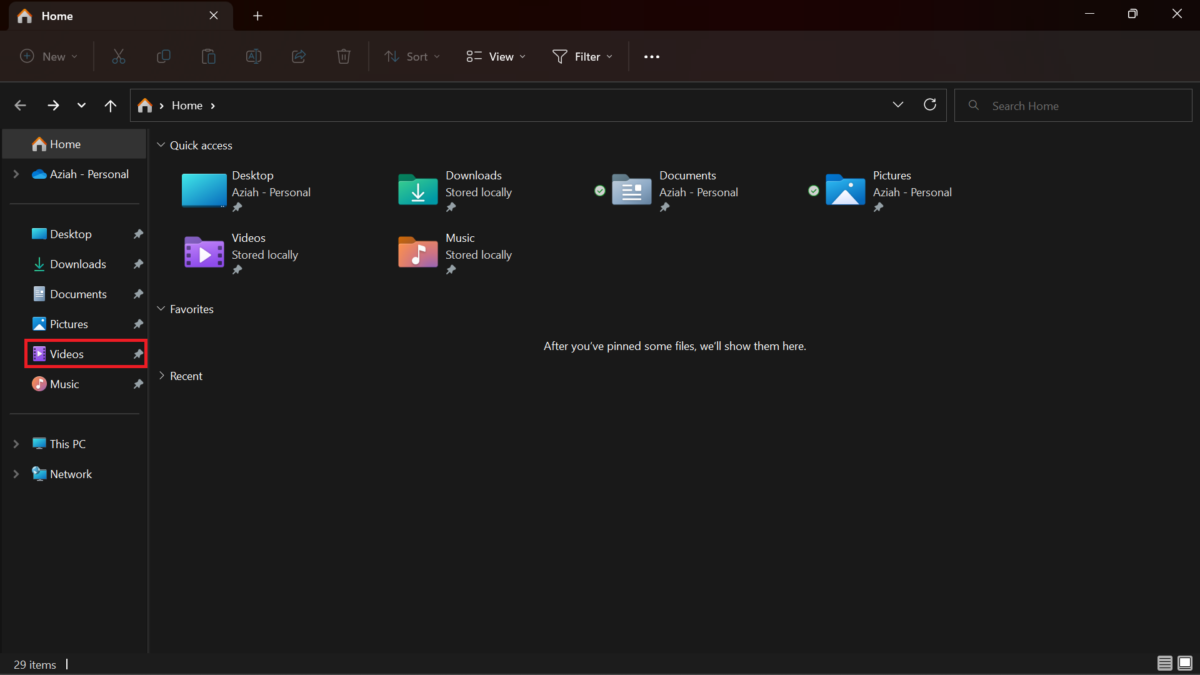The image size is (1200, 675).
Task: Click the up-one-level navigation arrow
Action: pyautogui.click(x=110, y=105)
